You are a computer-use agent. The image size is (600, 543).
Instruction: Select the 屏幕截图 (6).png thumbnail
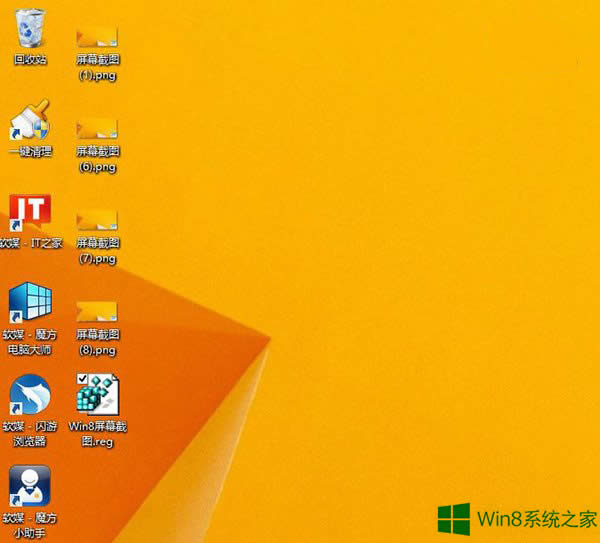pyautogui.click(x=98, y=128)
